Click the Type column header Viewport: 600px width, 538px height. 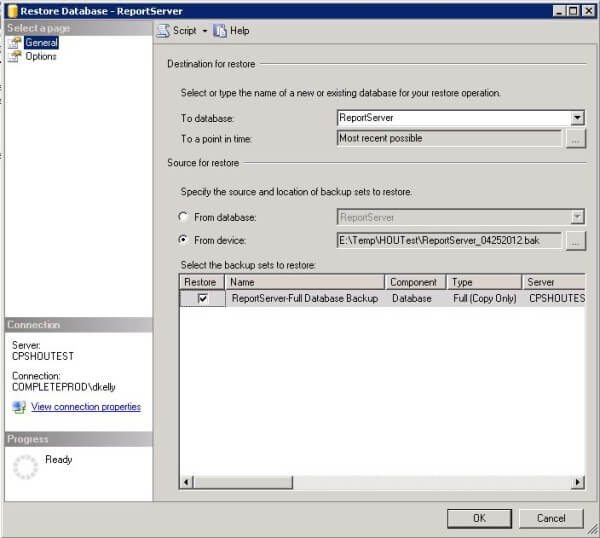coord(484,282)
